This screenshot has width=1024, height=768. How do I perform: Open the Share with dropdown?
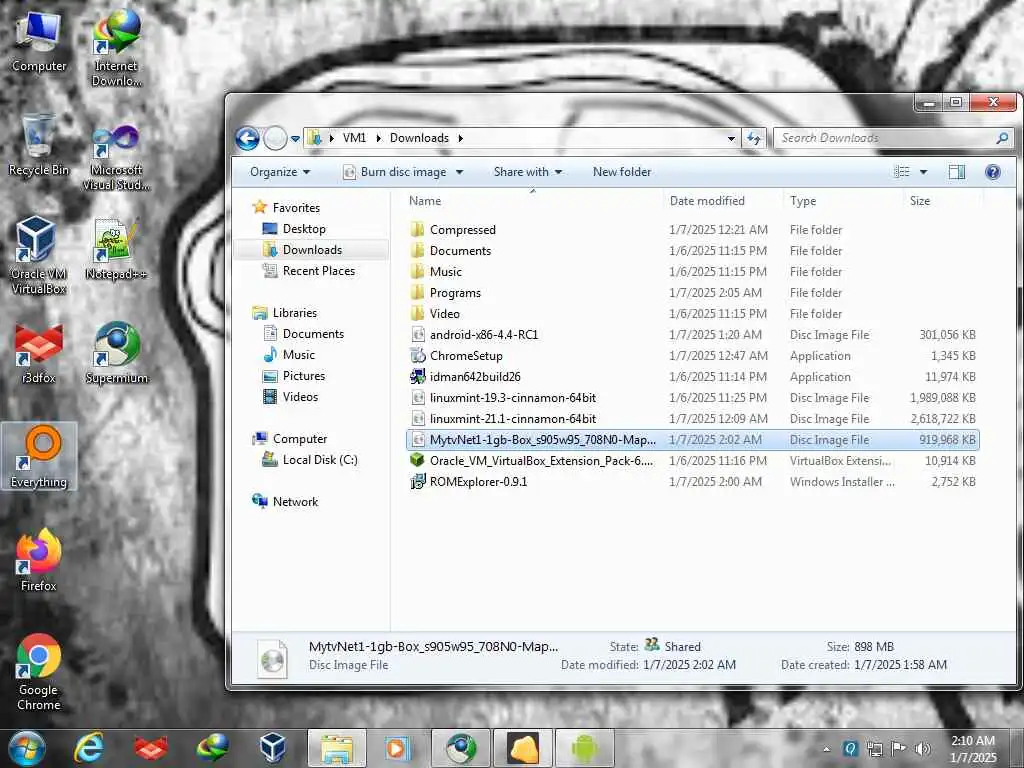point(528,172)
